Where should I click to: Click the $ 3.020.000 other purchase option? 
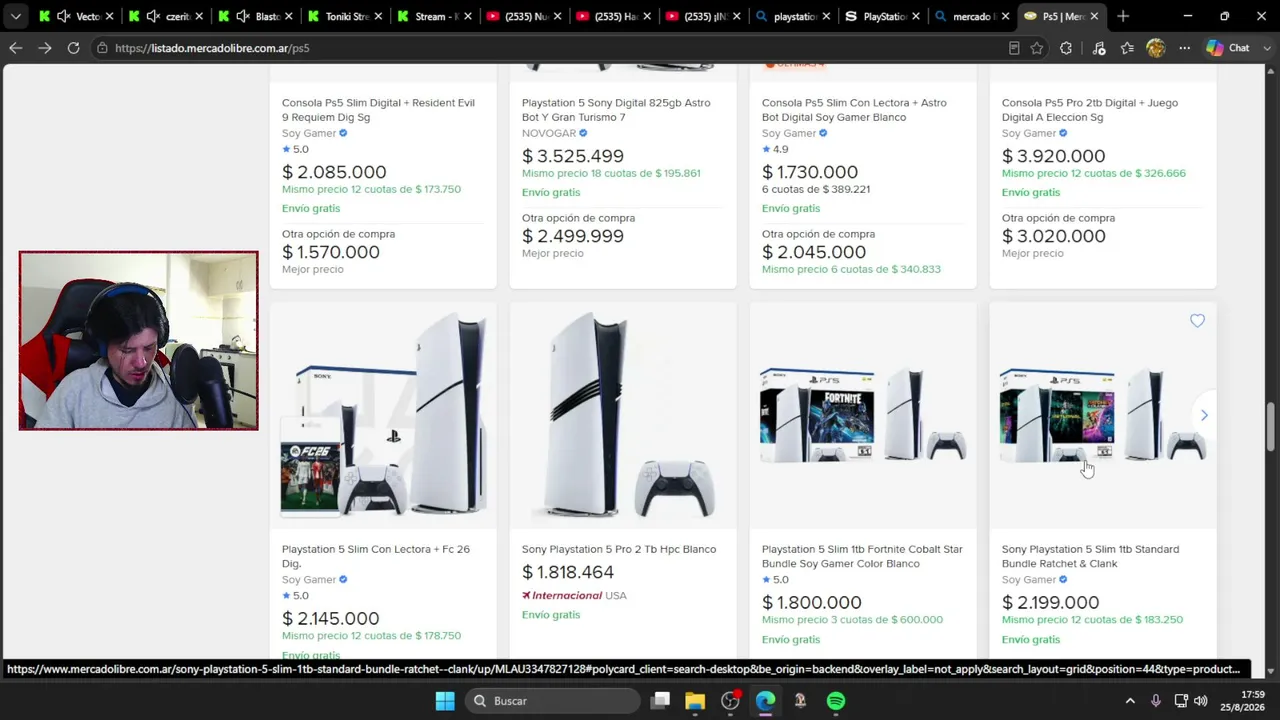[x=1054, y=236]
